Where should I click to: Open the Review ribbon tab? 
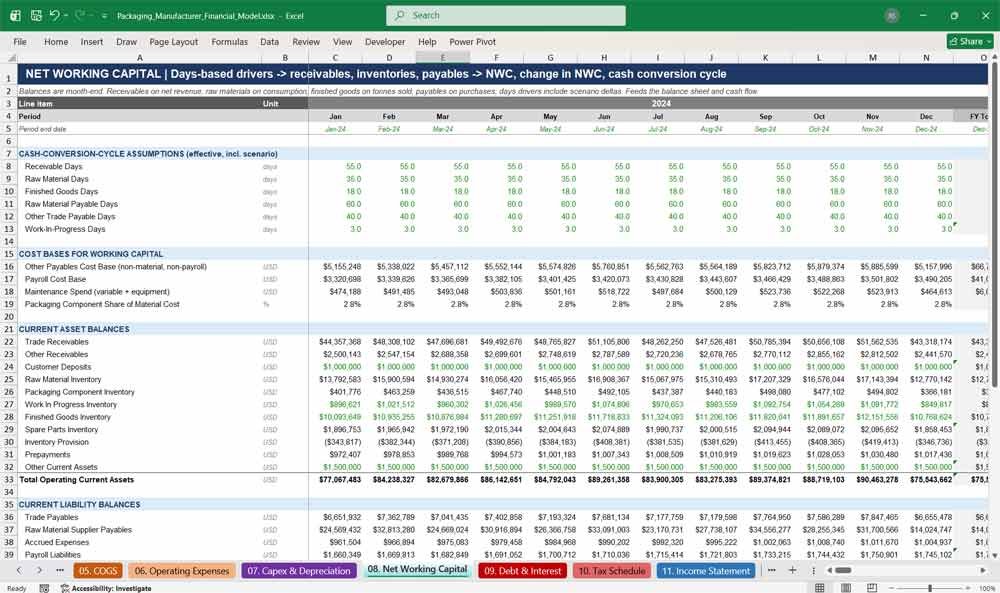pyautogui.click(x=306, y=41)
